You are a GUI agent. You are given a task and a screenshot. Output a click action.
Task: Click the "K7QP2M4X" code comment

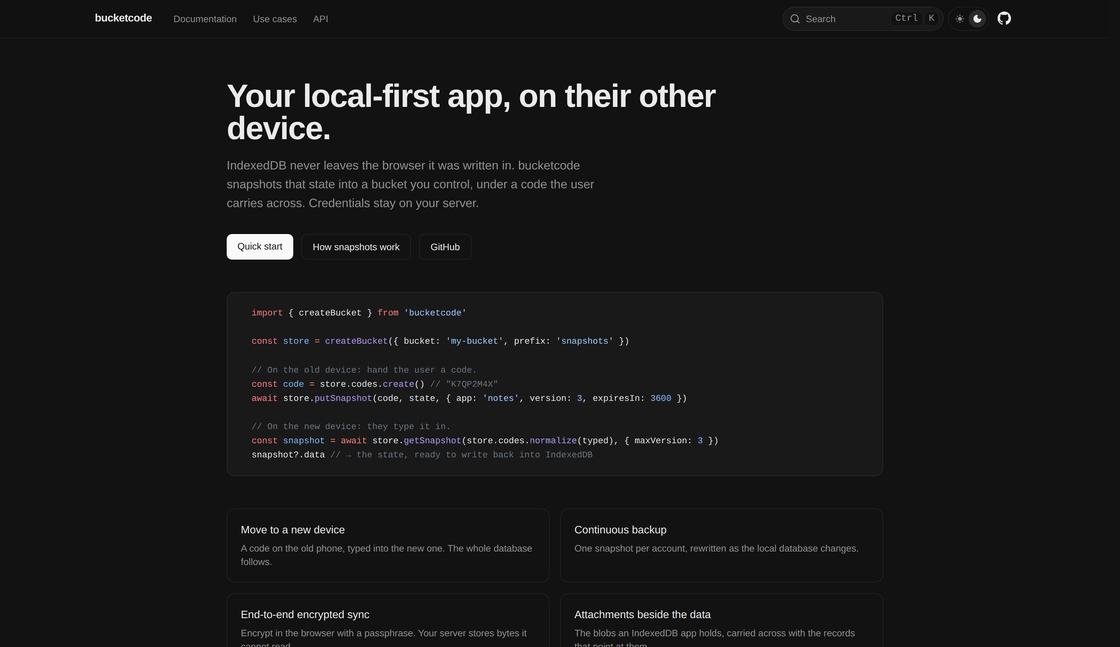464,384
